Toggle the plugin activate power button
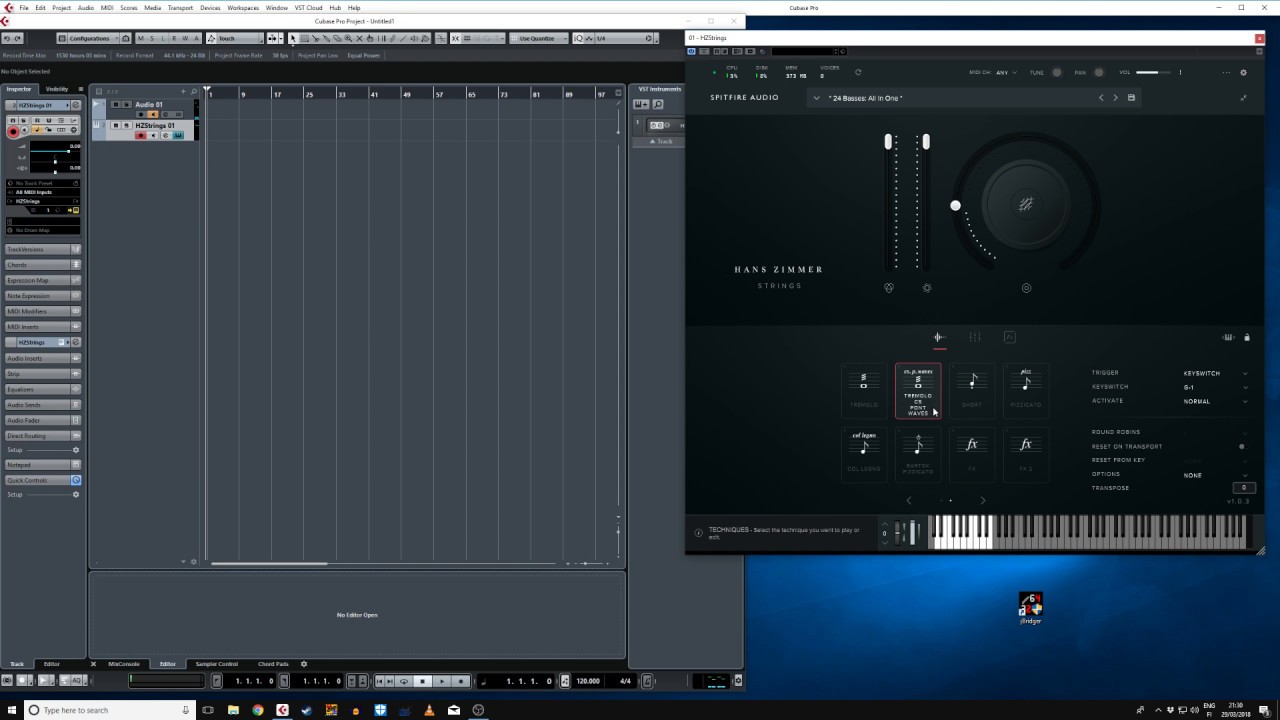Image resolution: width=1280 pixels, height=720 pixels. click(x=691, y=51)
